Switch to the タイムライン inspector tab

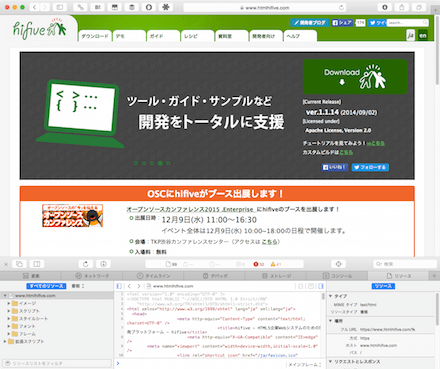coord(153,276)
